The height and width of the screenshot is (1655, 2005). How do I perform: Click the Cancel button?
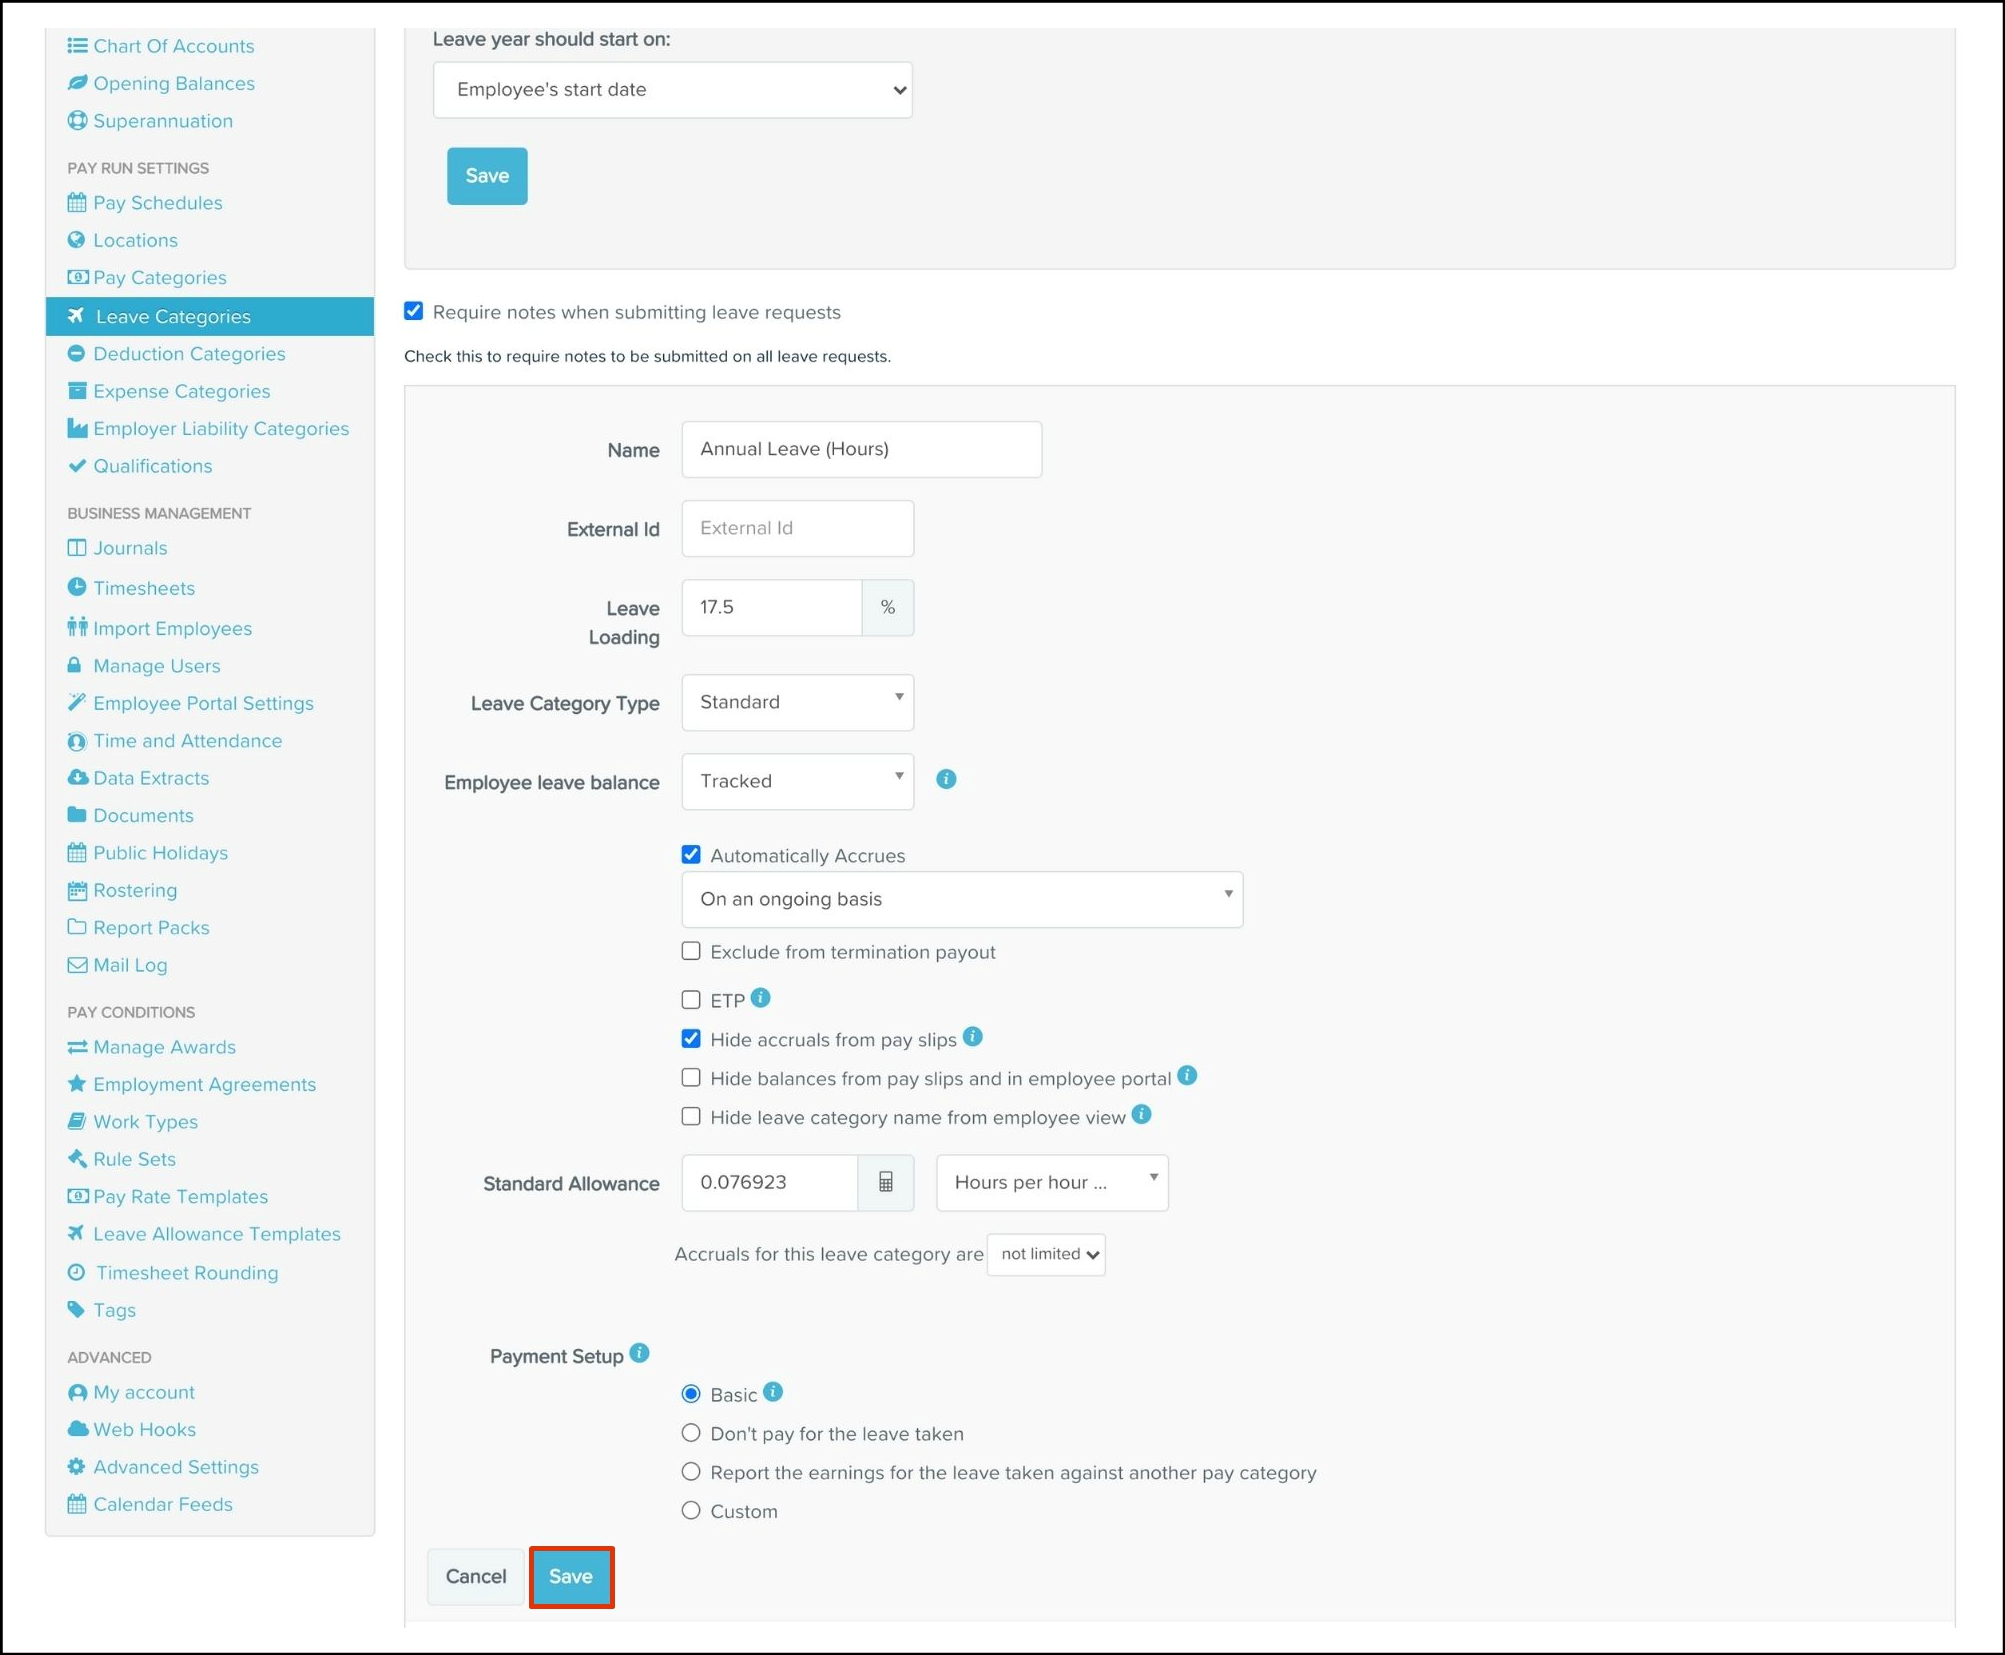pyautogui.click(x=475, y=1577)
